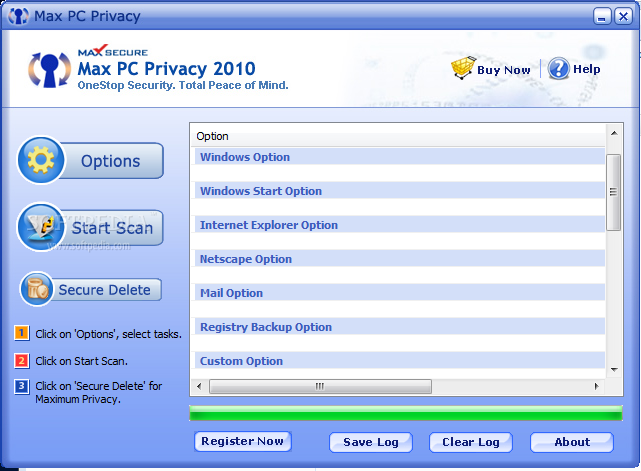
Task: Click the title bar keyhole app icon
Action: point(18,16)
